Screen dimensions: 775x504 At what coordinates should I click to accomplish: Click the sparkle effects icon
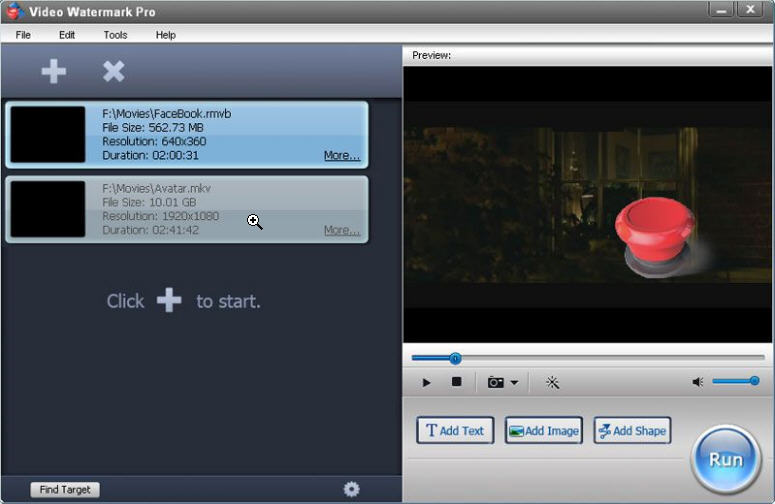point(552,382)
